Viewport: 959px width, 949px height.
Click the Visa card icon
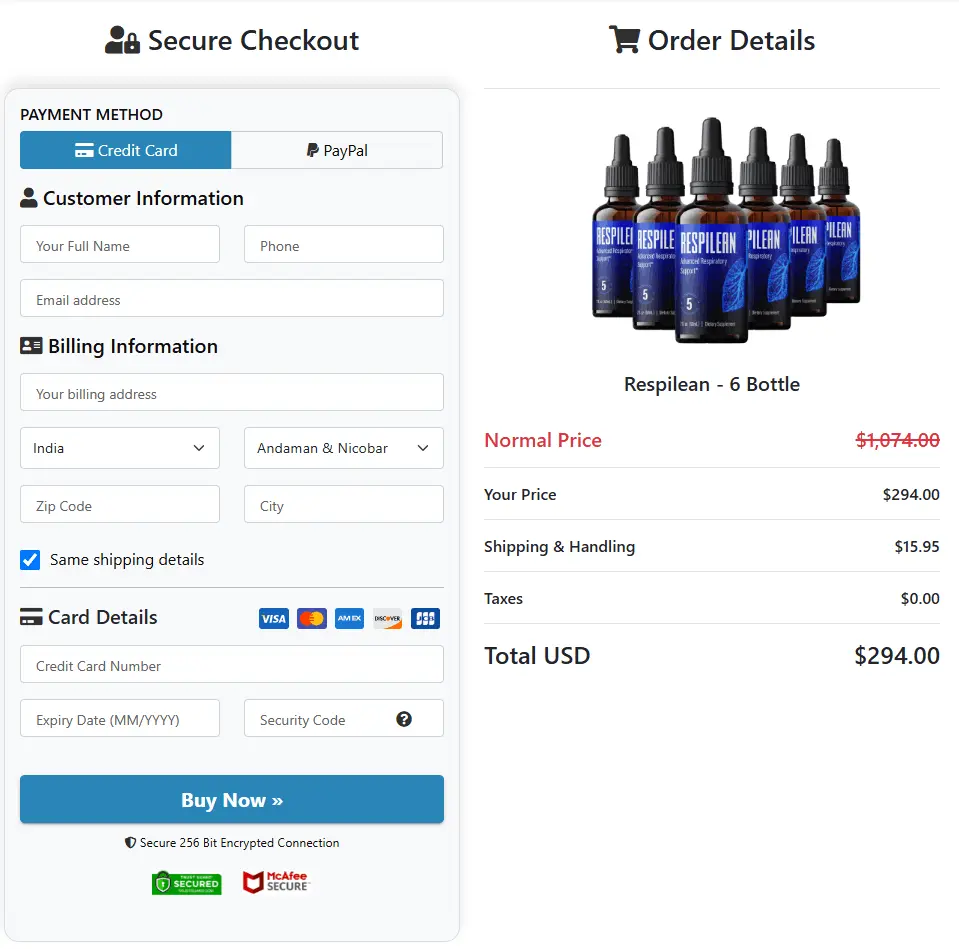tap(273, 618)
